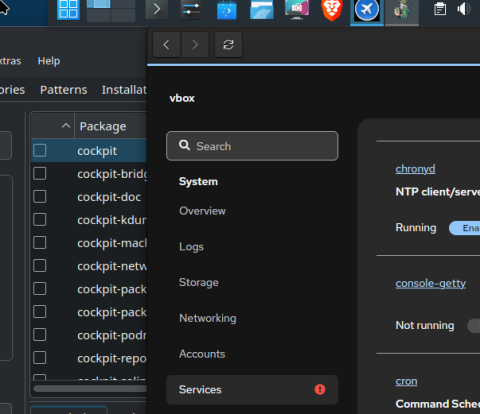This screenshot has width=480, height=414.
Task: Switch to Installation tab in YaST
Action: pos(124,90)
